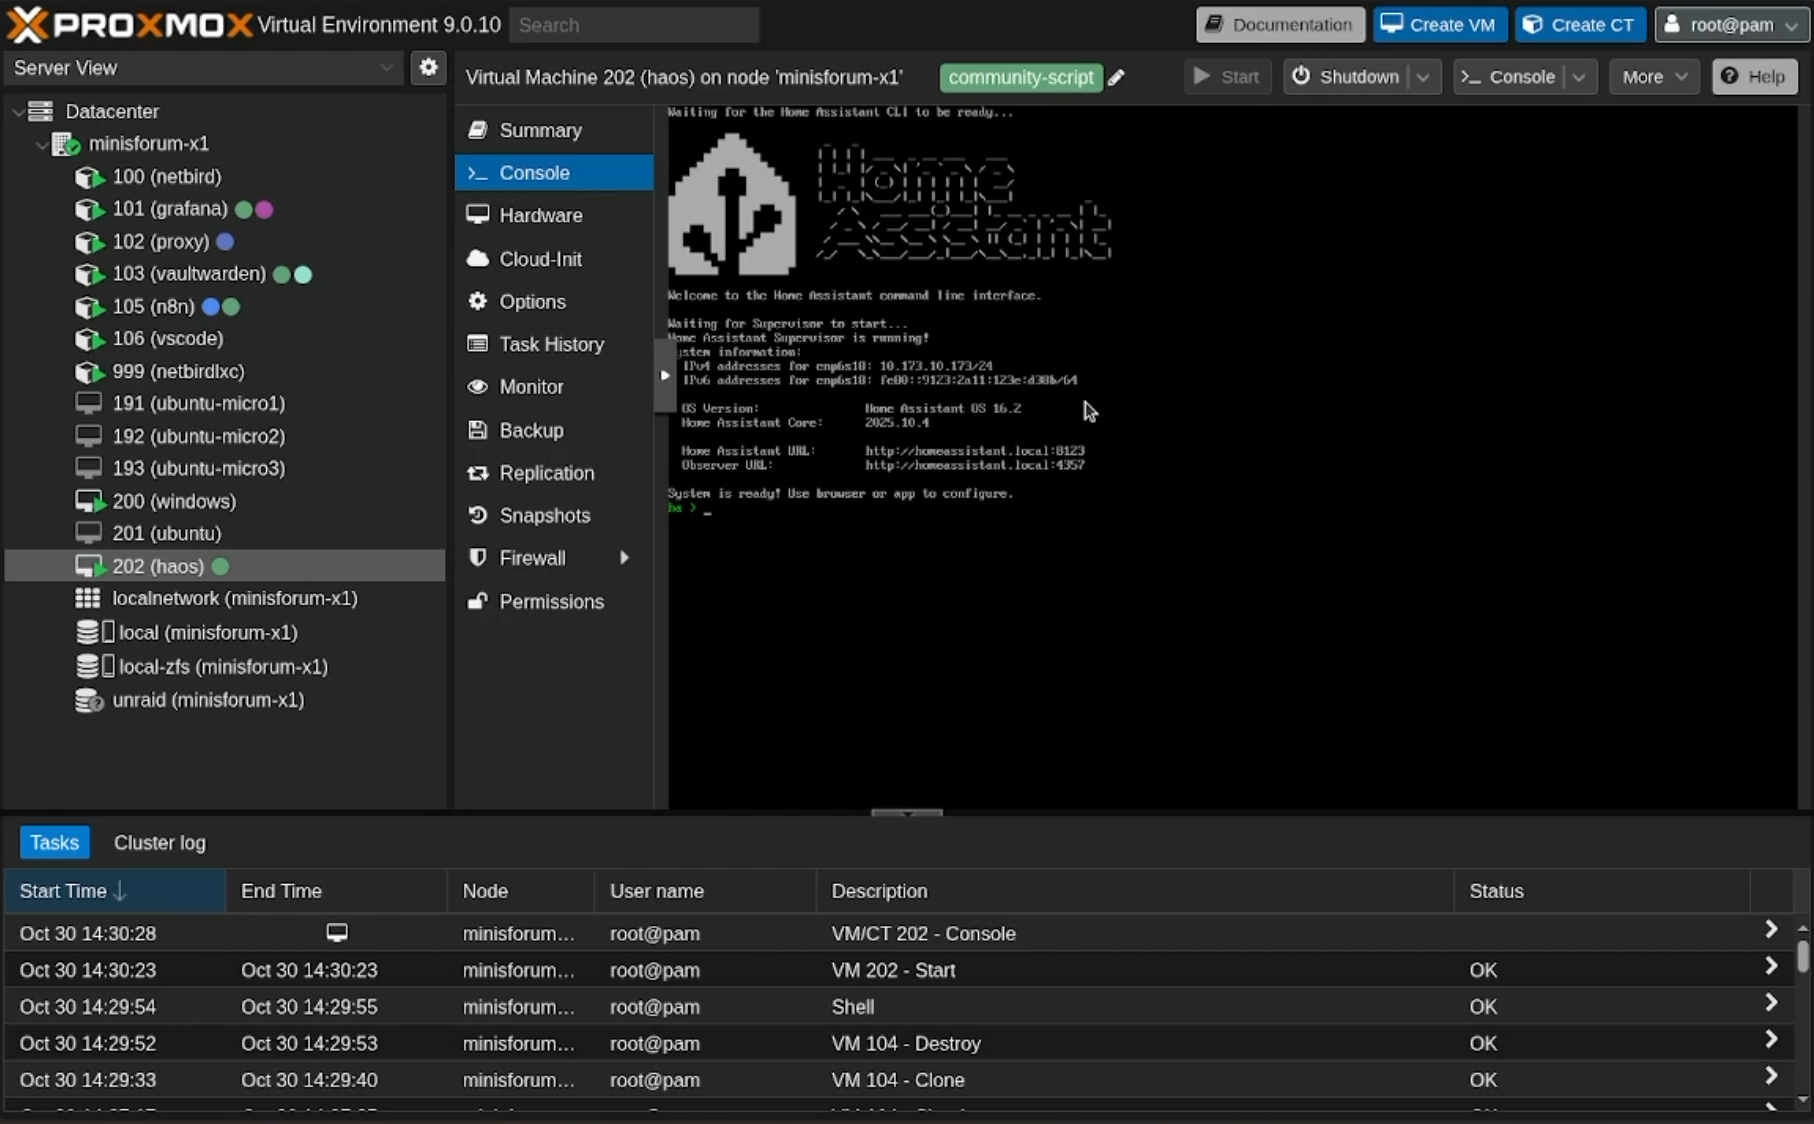Open the Backup panel
This screenshot has height=1124, width=1814.
tap(529, 429)
